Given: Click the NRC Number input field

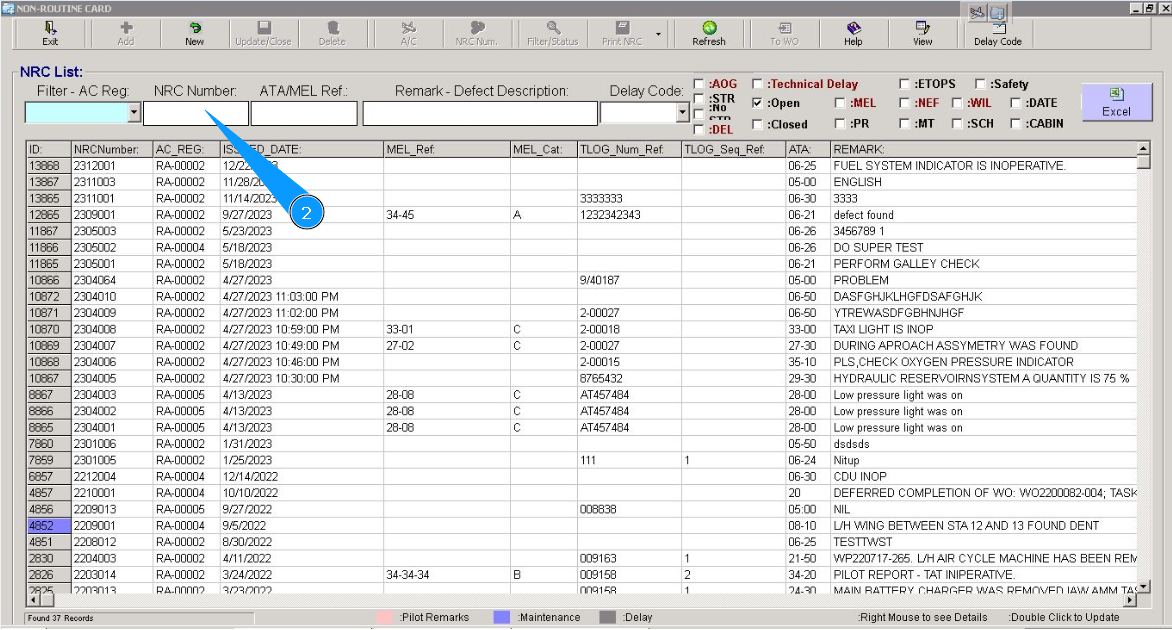Looking at the screenshot, I should click(196, 113).
